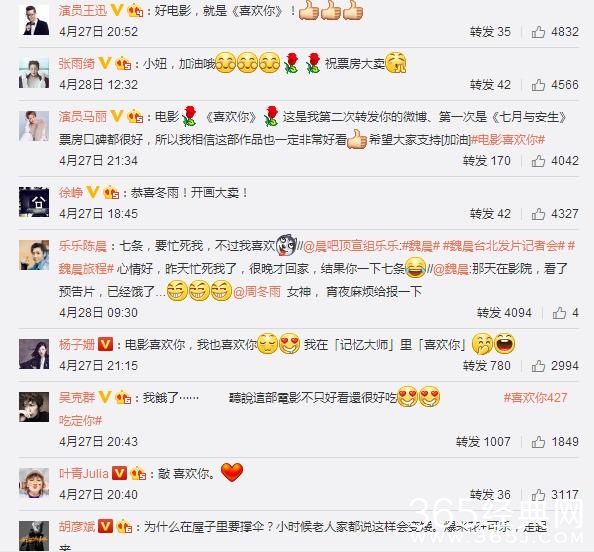Open the @晨吧顶宣组乐乐 mention link
Screen dimensions: 594x552
[350, 246]
